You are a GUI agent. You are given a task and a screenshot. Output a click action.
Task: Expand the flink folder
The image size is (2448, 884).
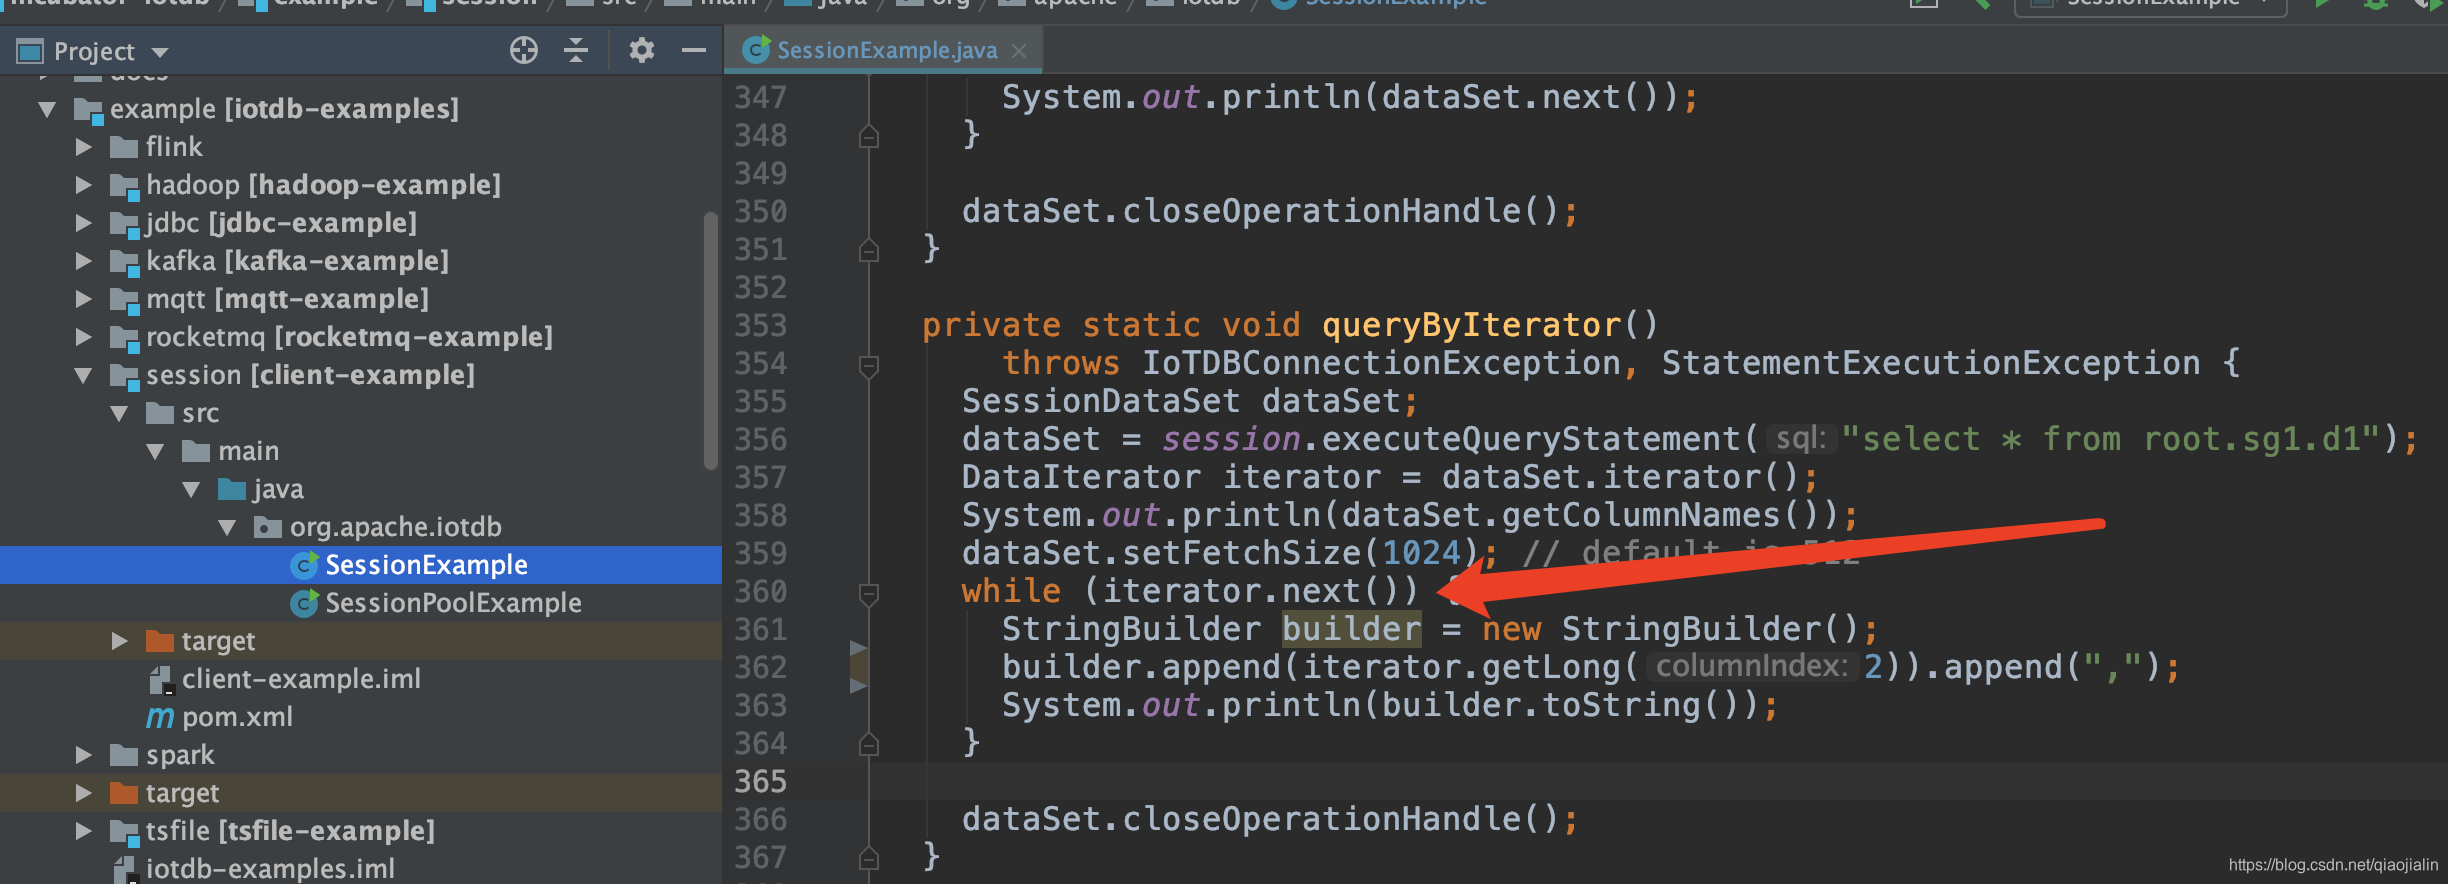tap(84, 147)
